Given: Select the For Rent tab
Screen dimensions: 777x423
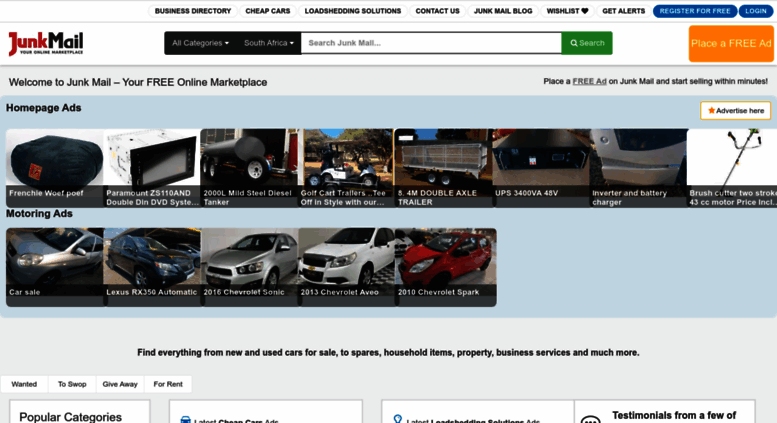Looking at the screenshot, I should click(168, 384).
